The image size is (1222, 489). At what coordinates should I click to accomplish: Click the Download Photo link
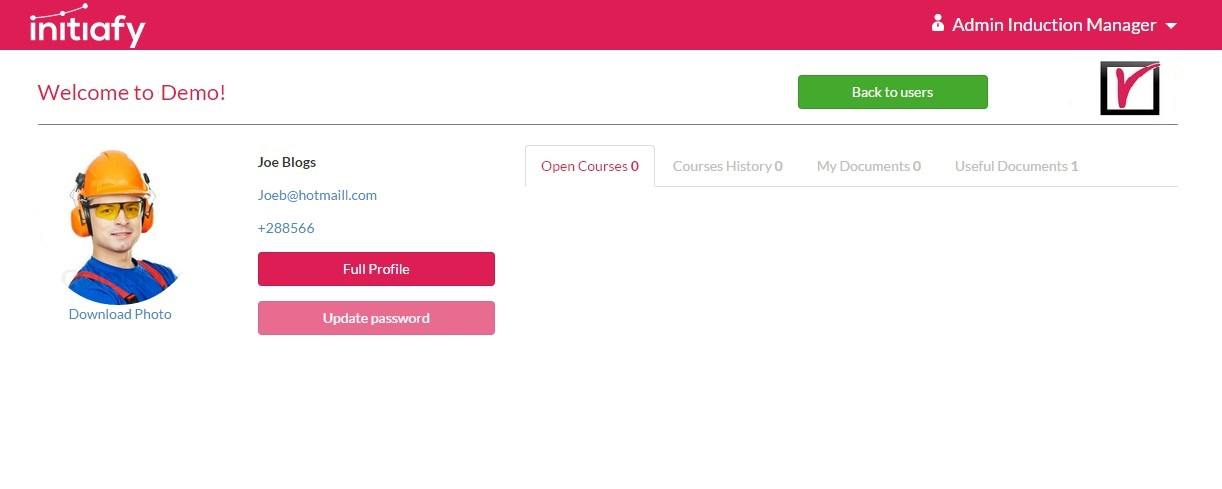point(120,314)
